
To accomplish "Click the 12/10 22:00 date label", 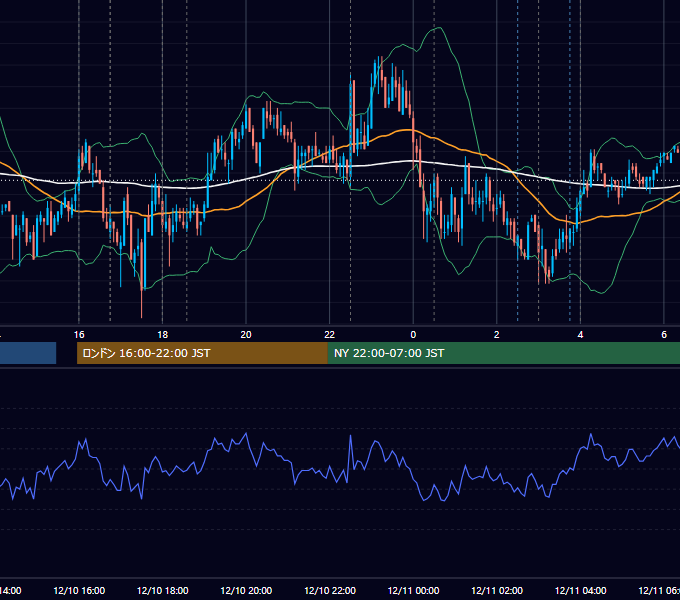I will tap(330, 590).
